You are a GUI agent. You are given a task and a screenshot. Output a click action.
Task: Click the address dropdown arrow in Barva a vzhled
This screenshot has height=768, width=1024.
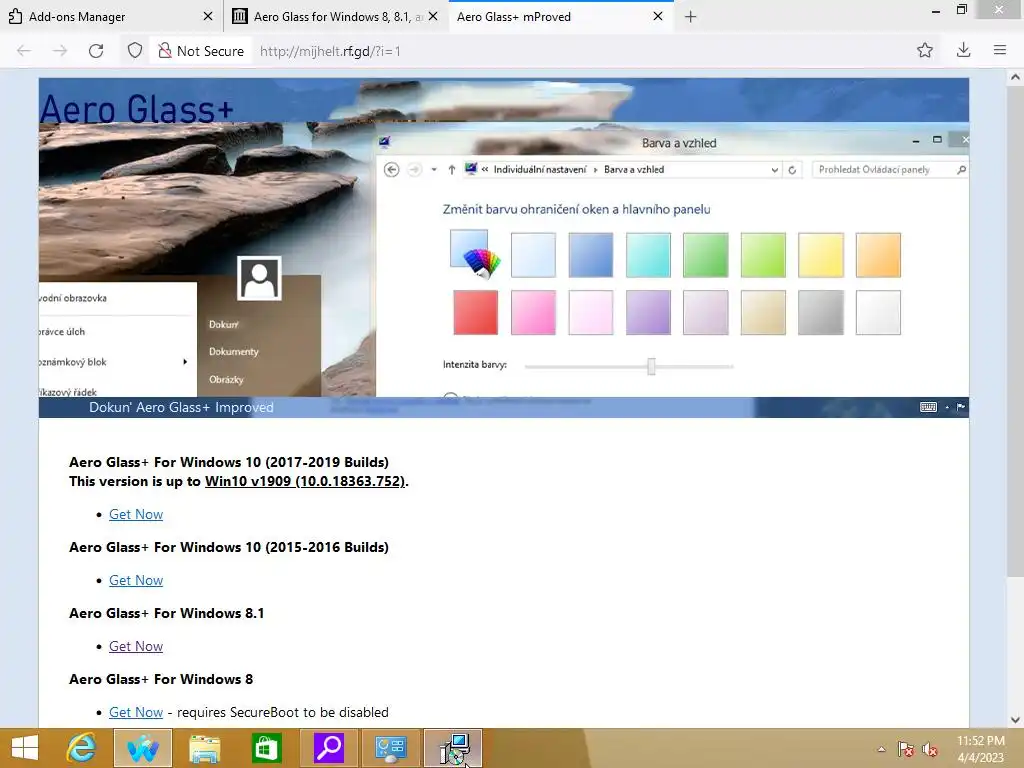point(775,170)
